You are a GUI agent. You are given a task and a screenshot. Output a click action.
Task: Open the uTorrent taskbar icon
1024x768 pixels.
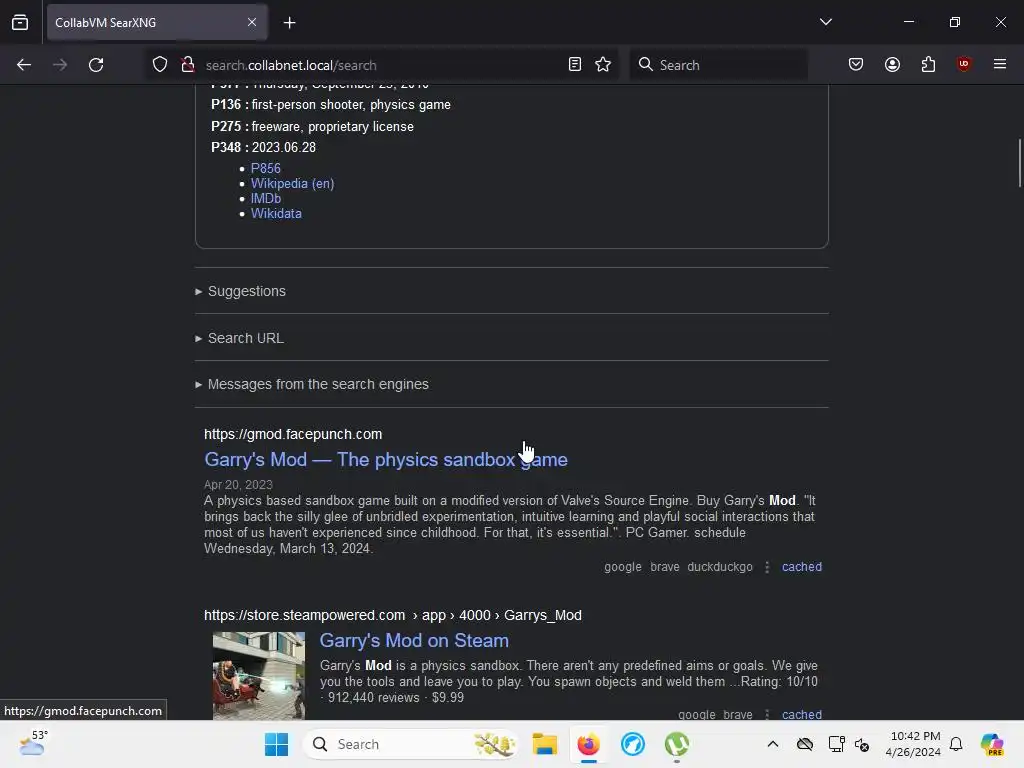(x=677, y=744)
